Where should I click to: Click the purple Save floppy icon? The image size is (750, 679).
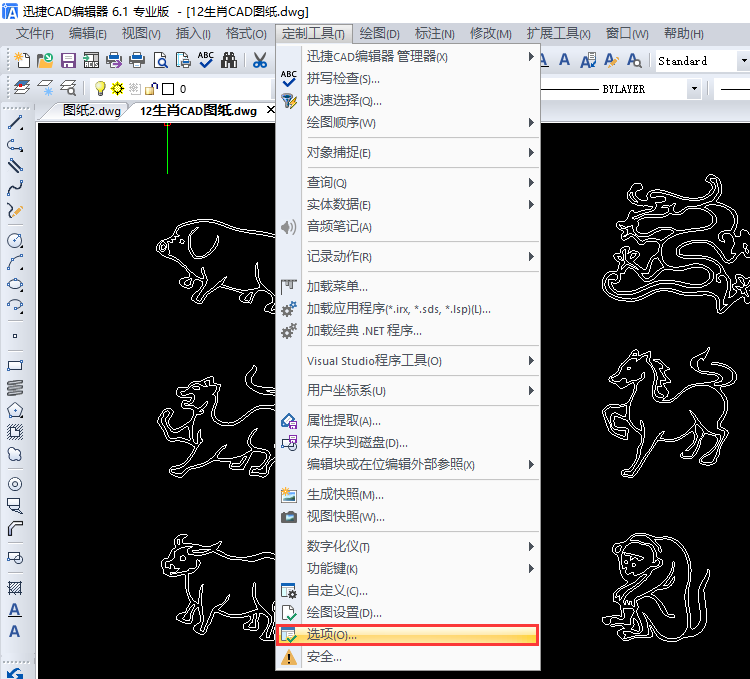pyautogui.click(x=68, y=60)
